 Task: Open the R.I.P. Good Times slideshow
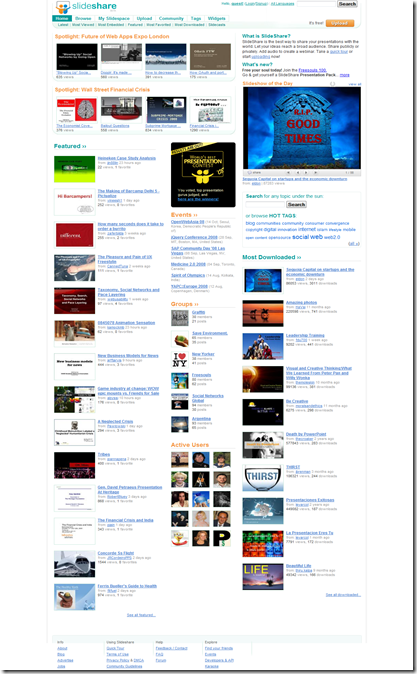pos(302,128)
